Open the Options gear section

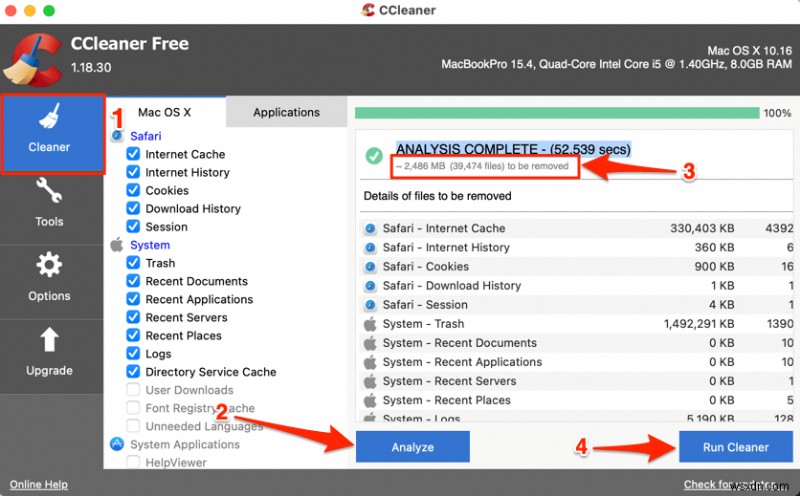(x=49, y=277)
